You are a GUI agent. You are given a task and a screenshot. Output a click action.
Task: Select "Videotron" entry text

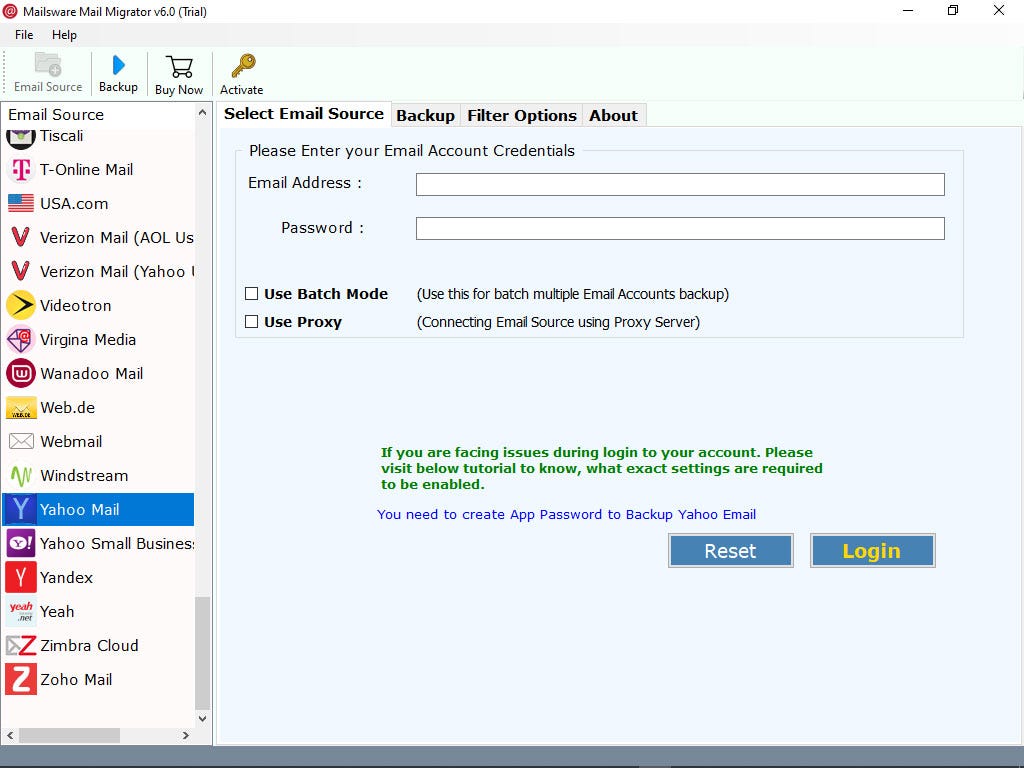click(x=76, y=306)
